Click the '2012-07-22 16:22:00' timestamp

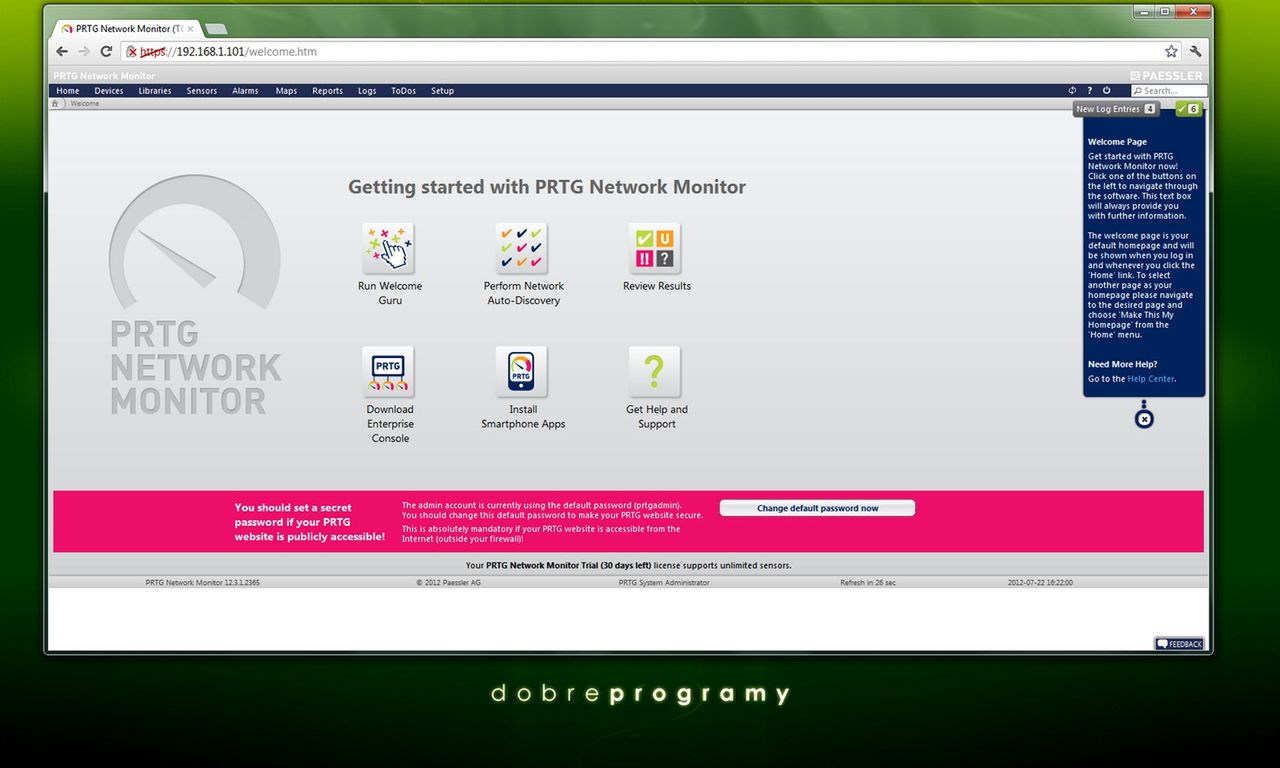1040,582
